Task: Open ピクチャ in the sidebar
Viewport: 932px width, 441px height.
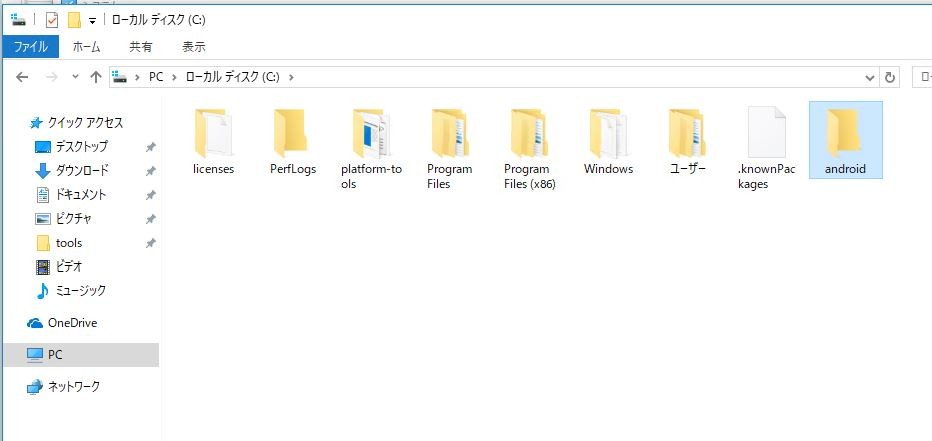Action: tap(64, 219)
